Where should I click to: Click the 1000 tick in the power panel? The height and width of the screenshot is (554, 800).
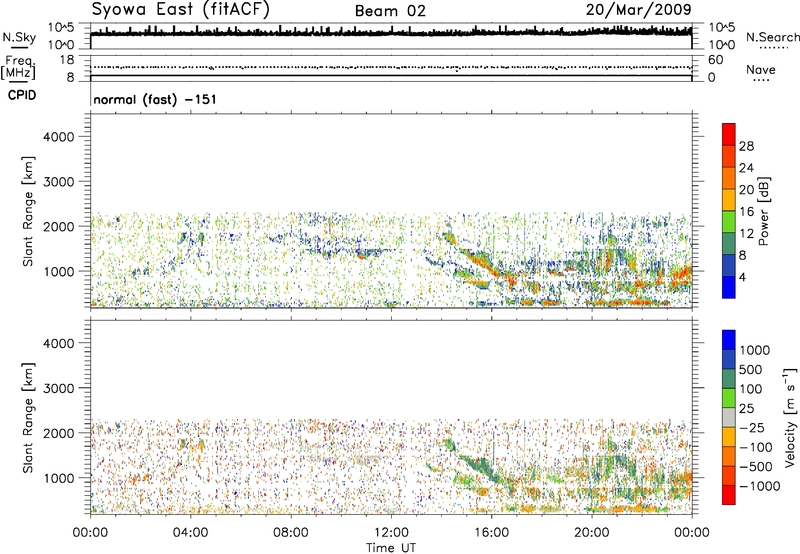click(x=59, y=271)
